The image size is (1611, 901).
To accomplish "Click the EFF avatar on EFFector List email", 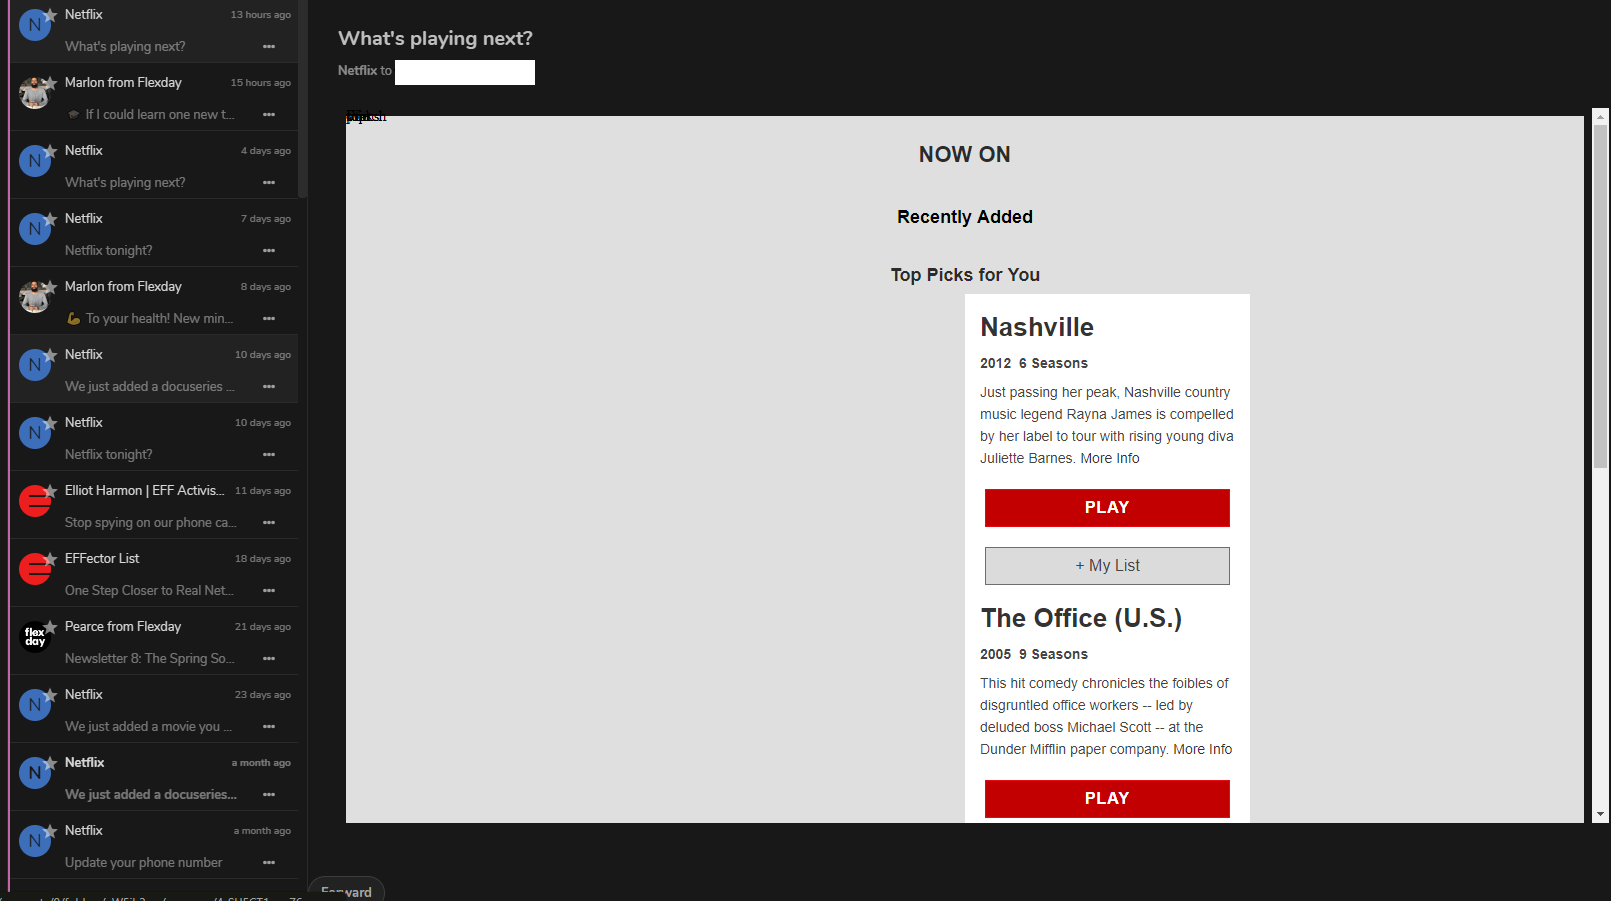I will pyautogui.click(x=35, y=569).
